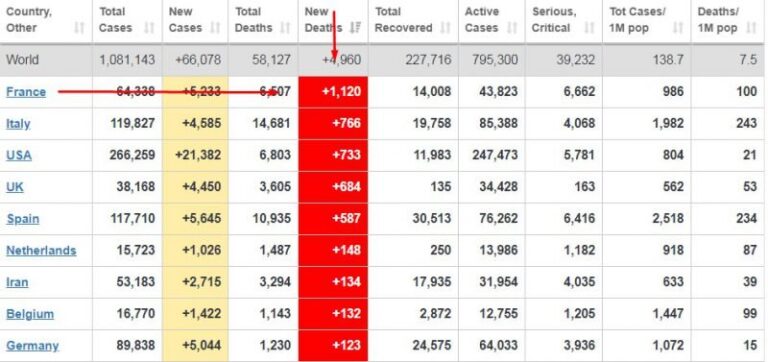Click Iran total cases 53,183
The image size is (768, 362).
(136, 282)
